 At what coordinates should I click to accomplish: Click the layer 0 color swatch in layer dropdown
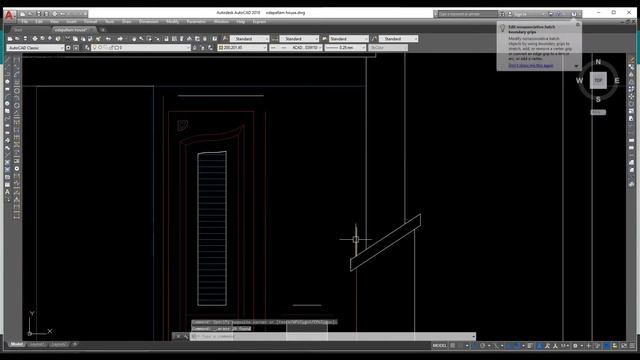pos(116,48)
